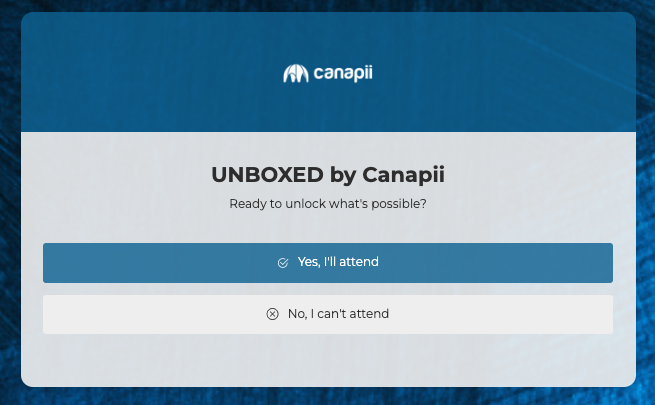The height and width of the screenshot is (405, 655).
Task: Click the empty card area below the buttons
Action: coord(328,360)
